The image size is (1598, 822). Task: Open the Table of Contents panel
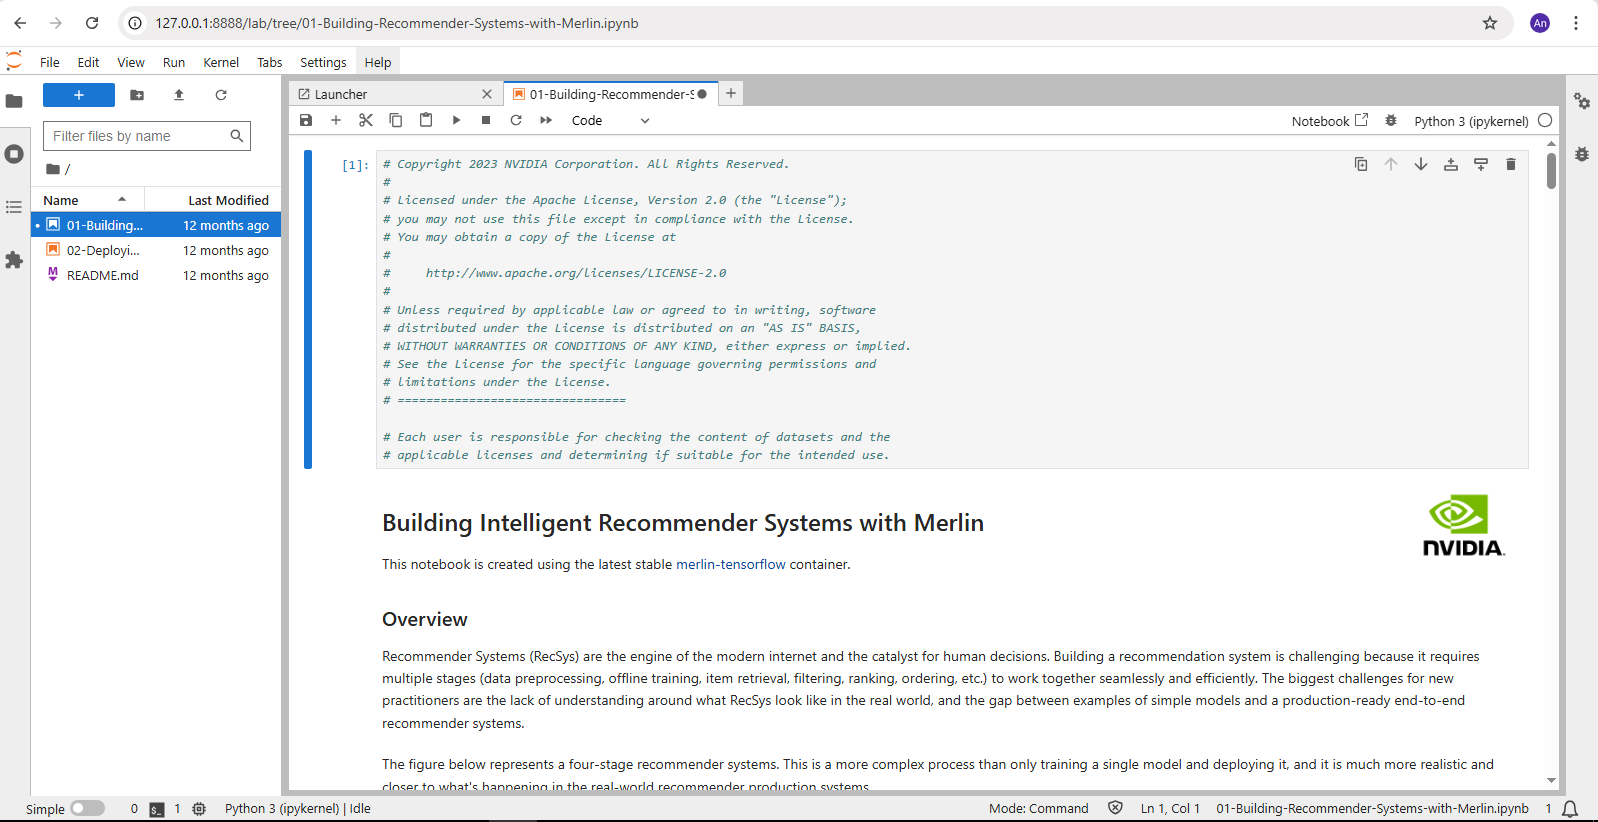[x=14, y=207]
